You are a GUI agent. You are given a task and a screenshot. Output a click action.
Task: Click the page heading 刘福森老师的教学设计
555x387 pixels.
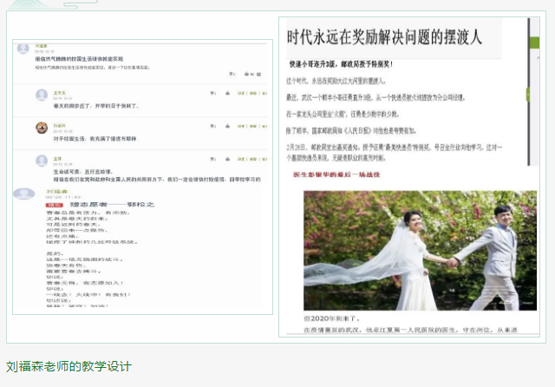pos(69,366)
